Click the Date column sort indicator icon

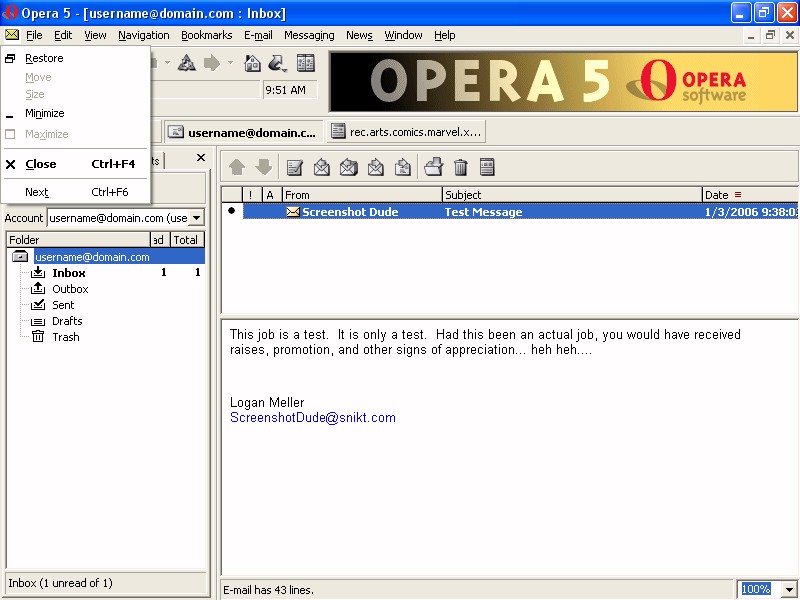(x=738, y=194)
